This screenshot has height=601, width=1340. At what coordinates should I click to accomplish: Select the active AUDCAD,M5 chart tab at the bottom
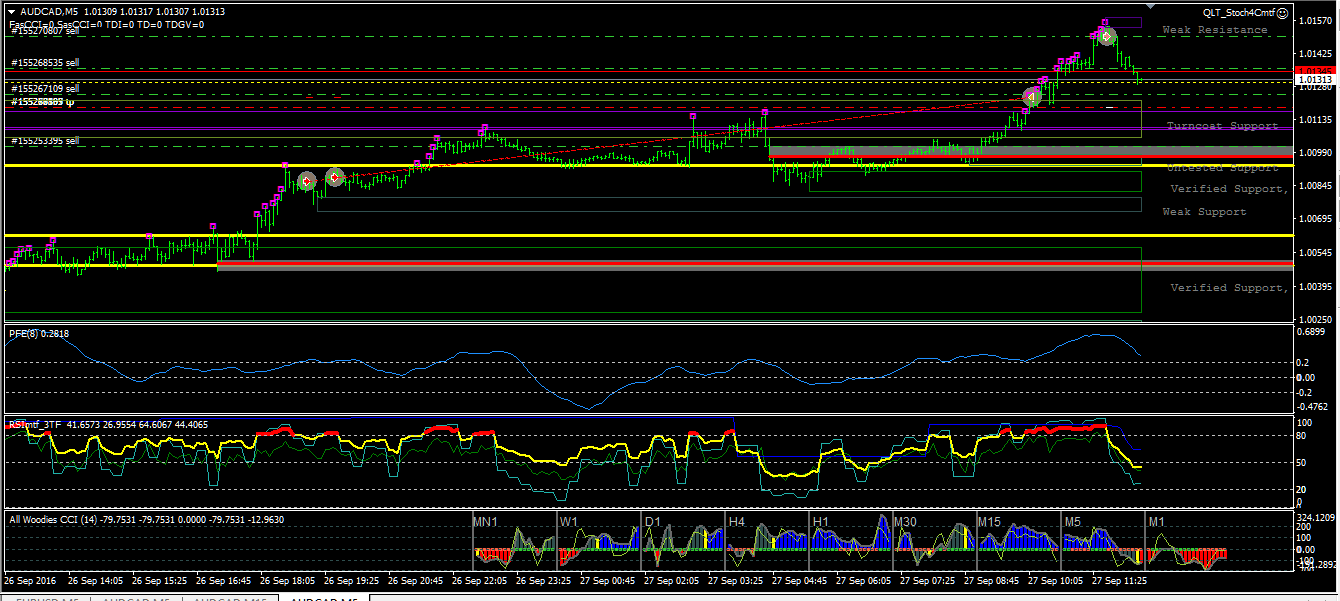[x=324, y=599]
